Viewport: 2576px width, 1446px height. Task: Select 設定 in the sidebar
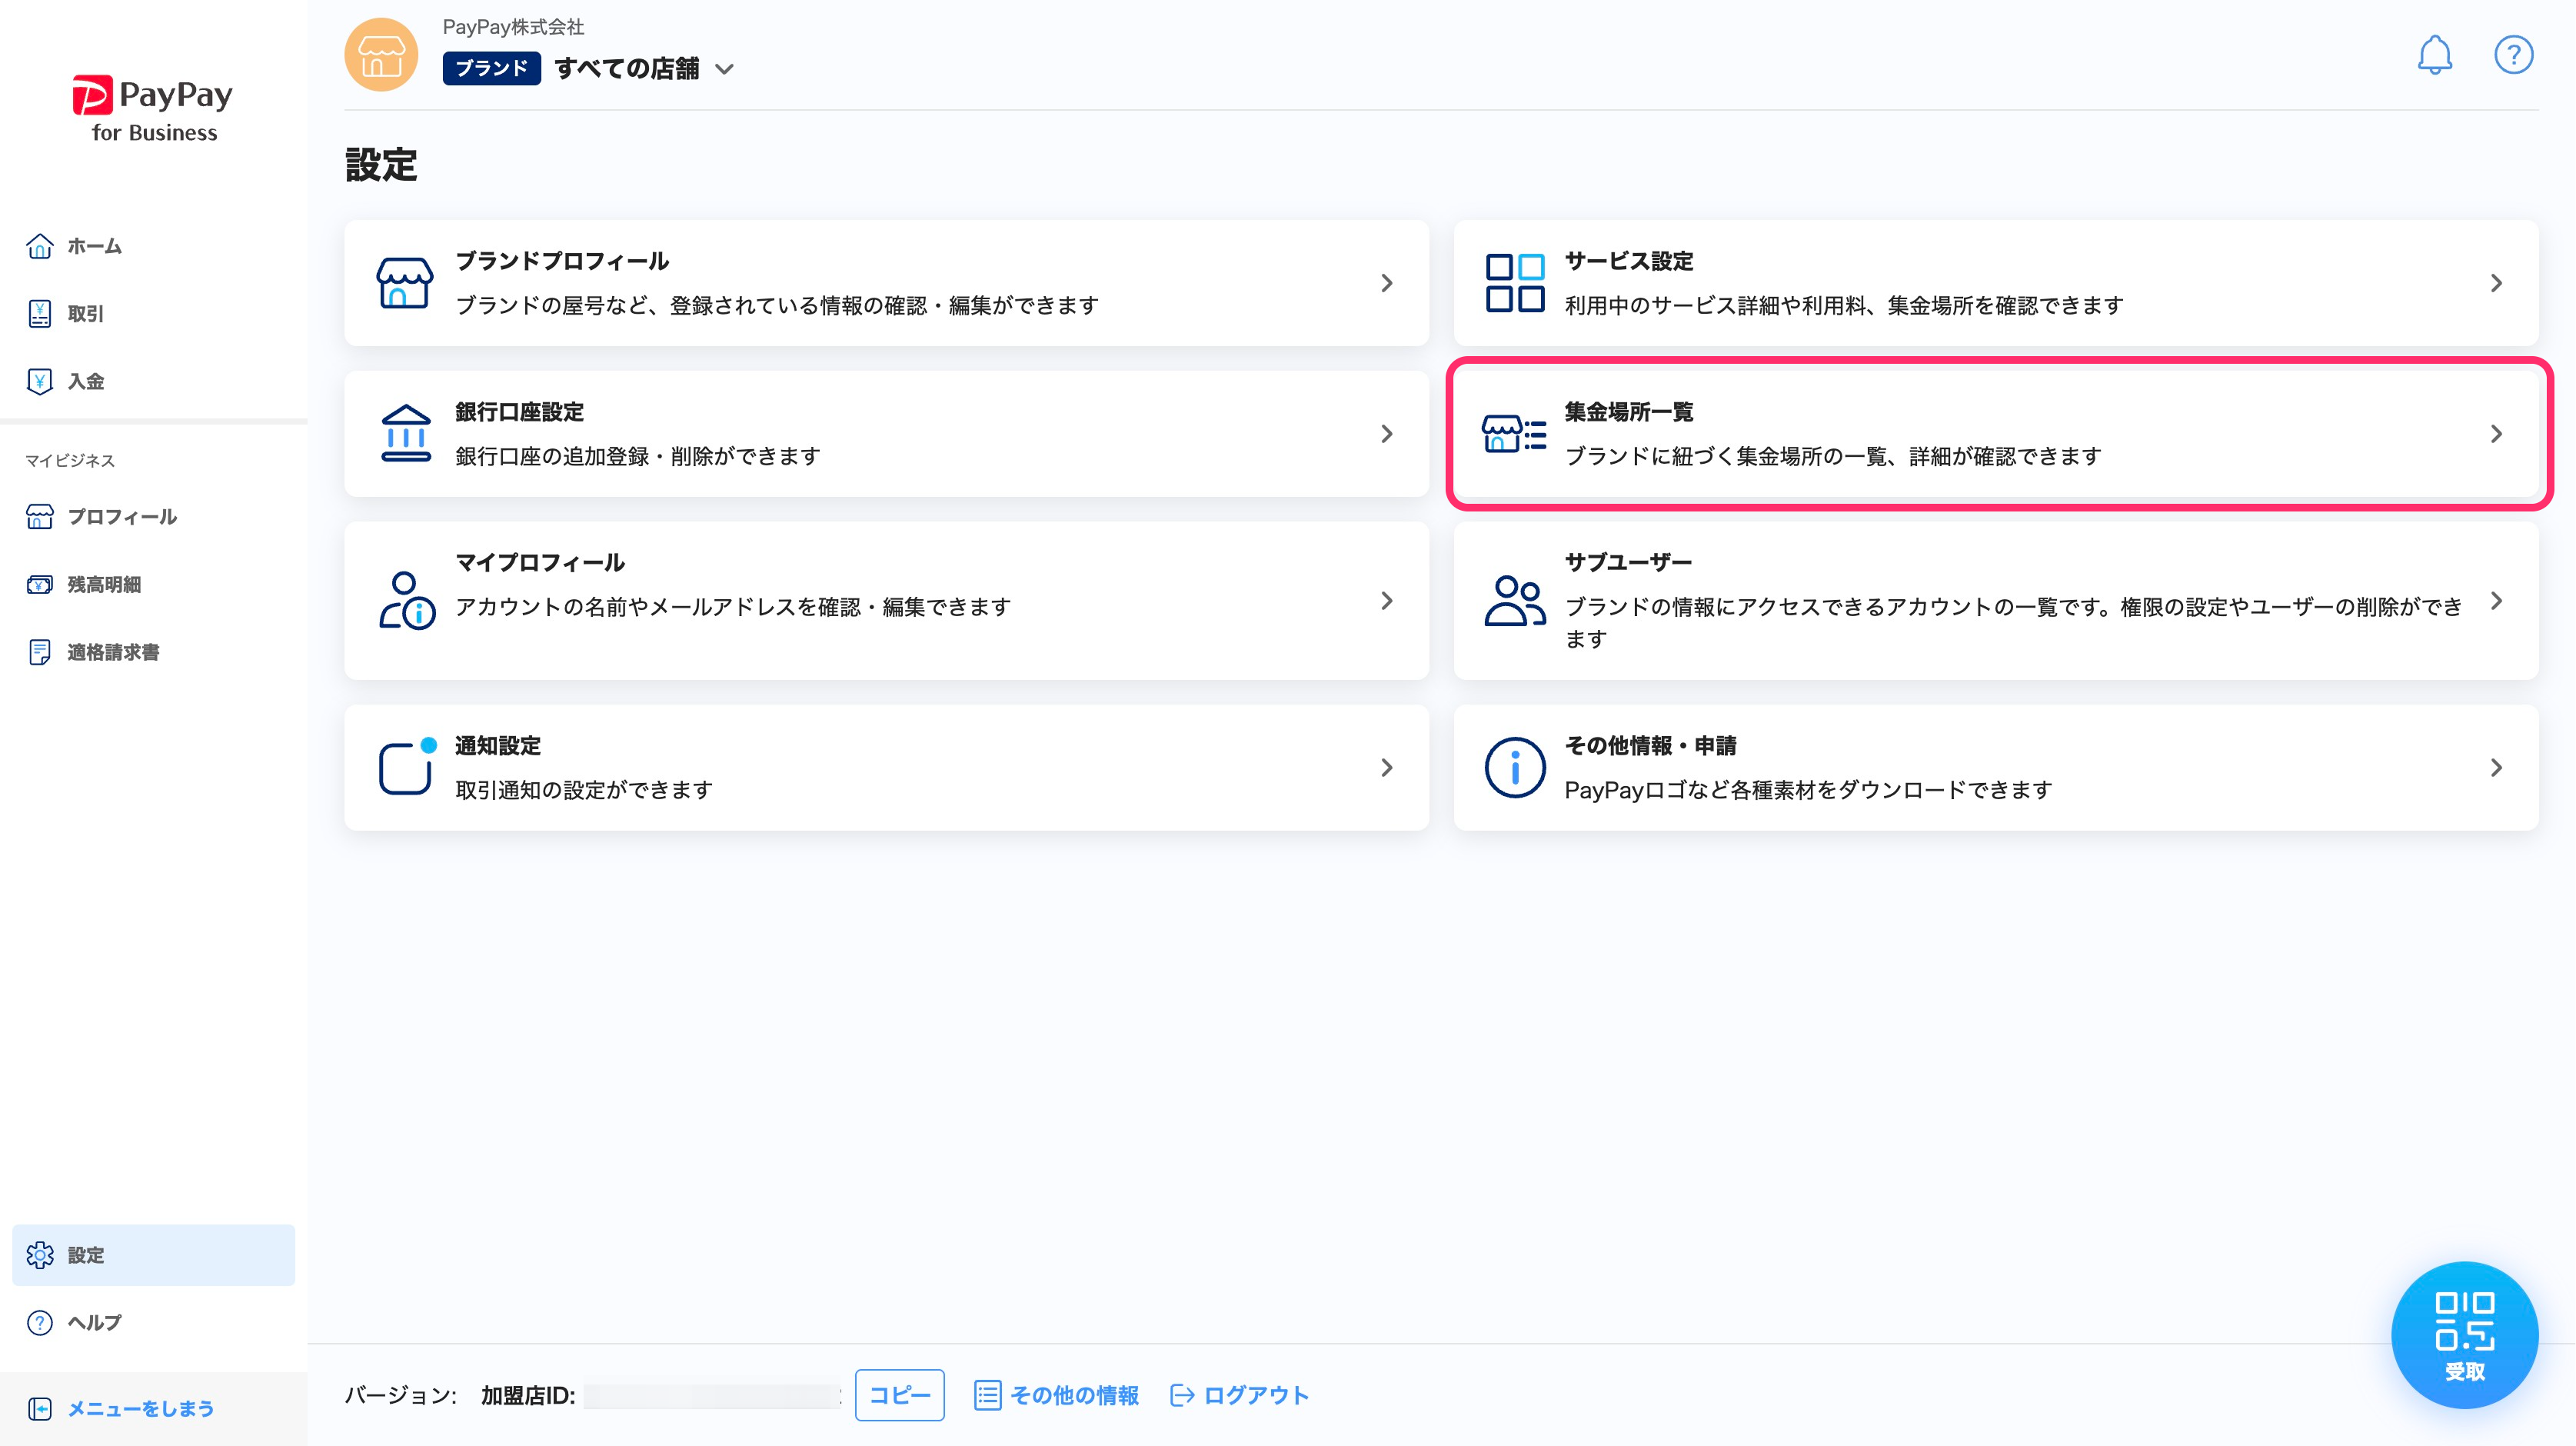tap(153, 1255)
